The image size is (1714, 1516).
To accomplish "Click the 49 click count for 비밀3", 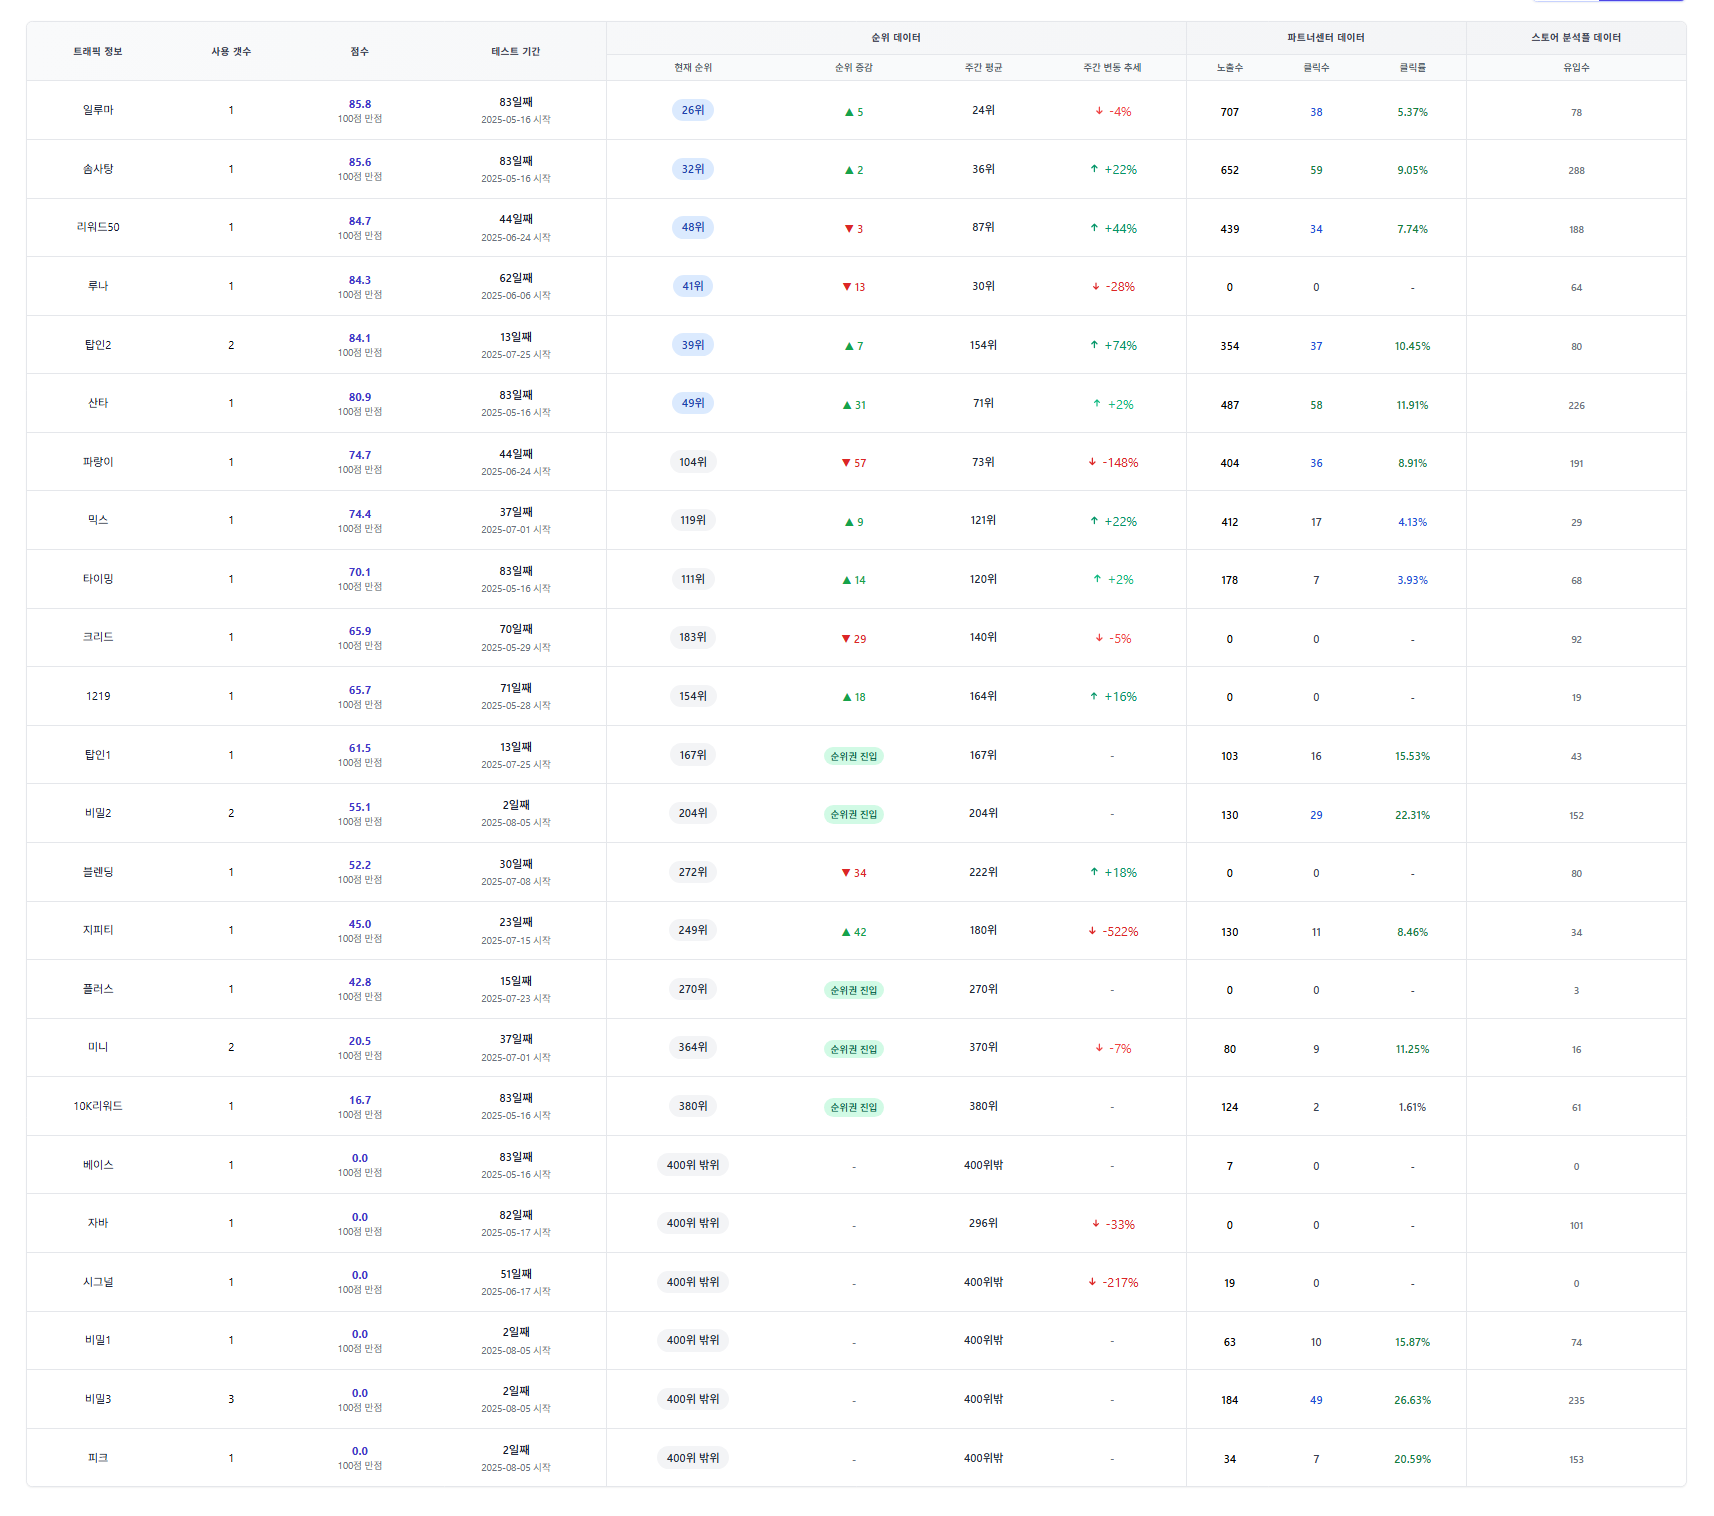I will pyautogui.click(x=1316, y=1400).
